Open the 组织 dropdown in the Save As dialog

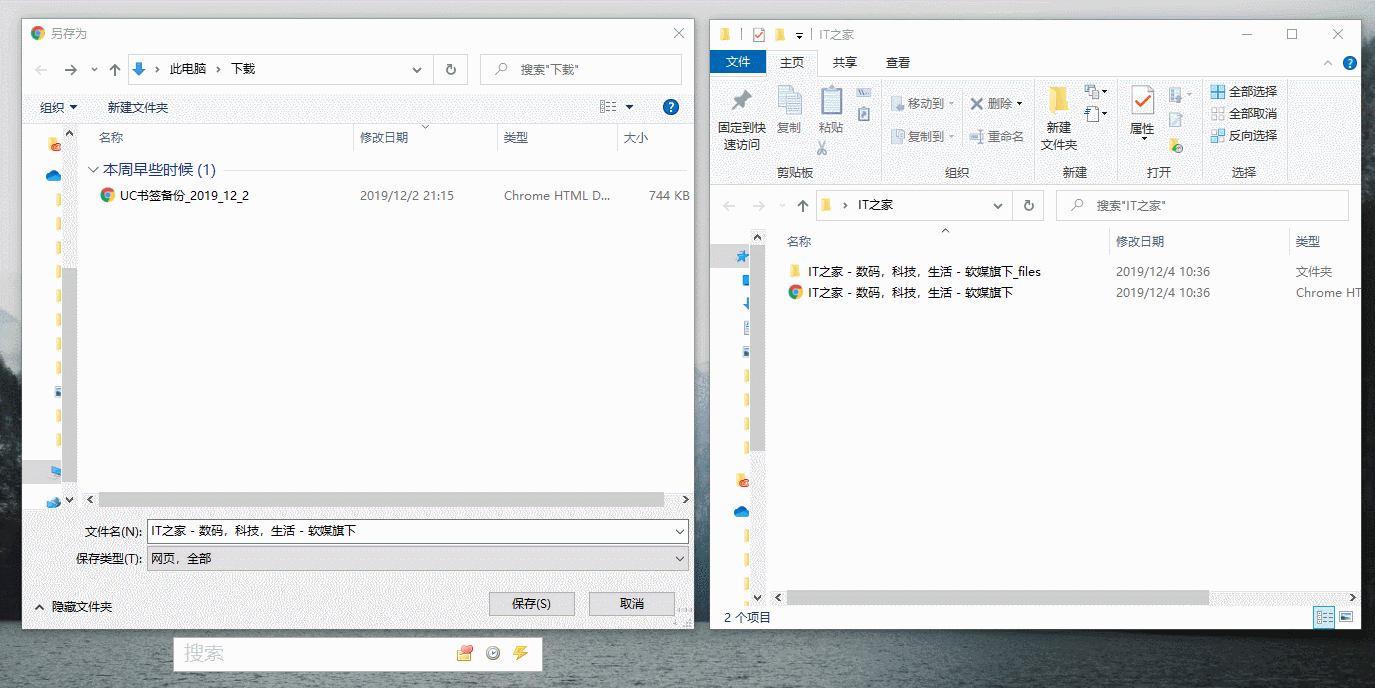pyautogui.click(x=58, y=107)
